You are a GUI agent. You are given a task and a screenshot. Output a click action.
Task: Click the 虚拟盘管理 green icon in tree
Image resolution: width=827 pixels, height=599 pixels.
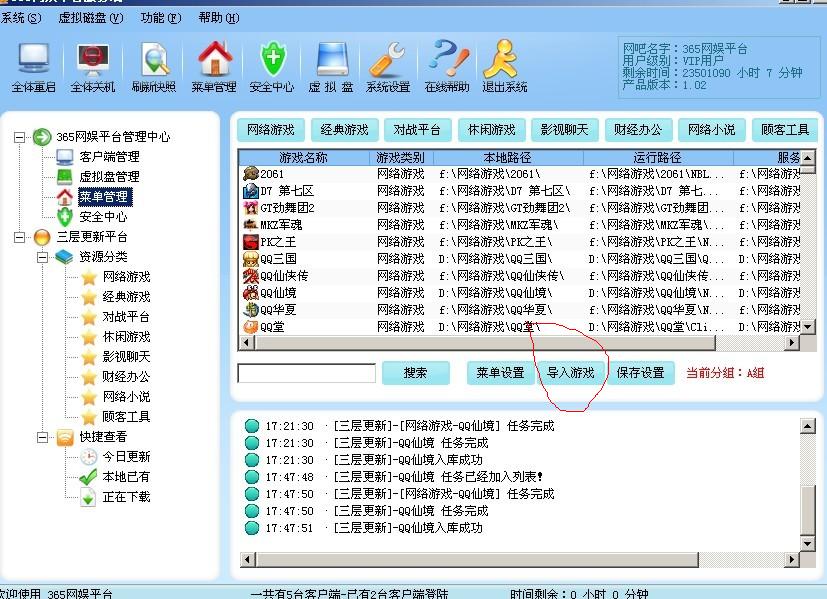coord(65,177)
